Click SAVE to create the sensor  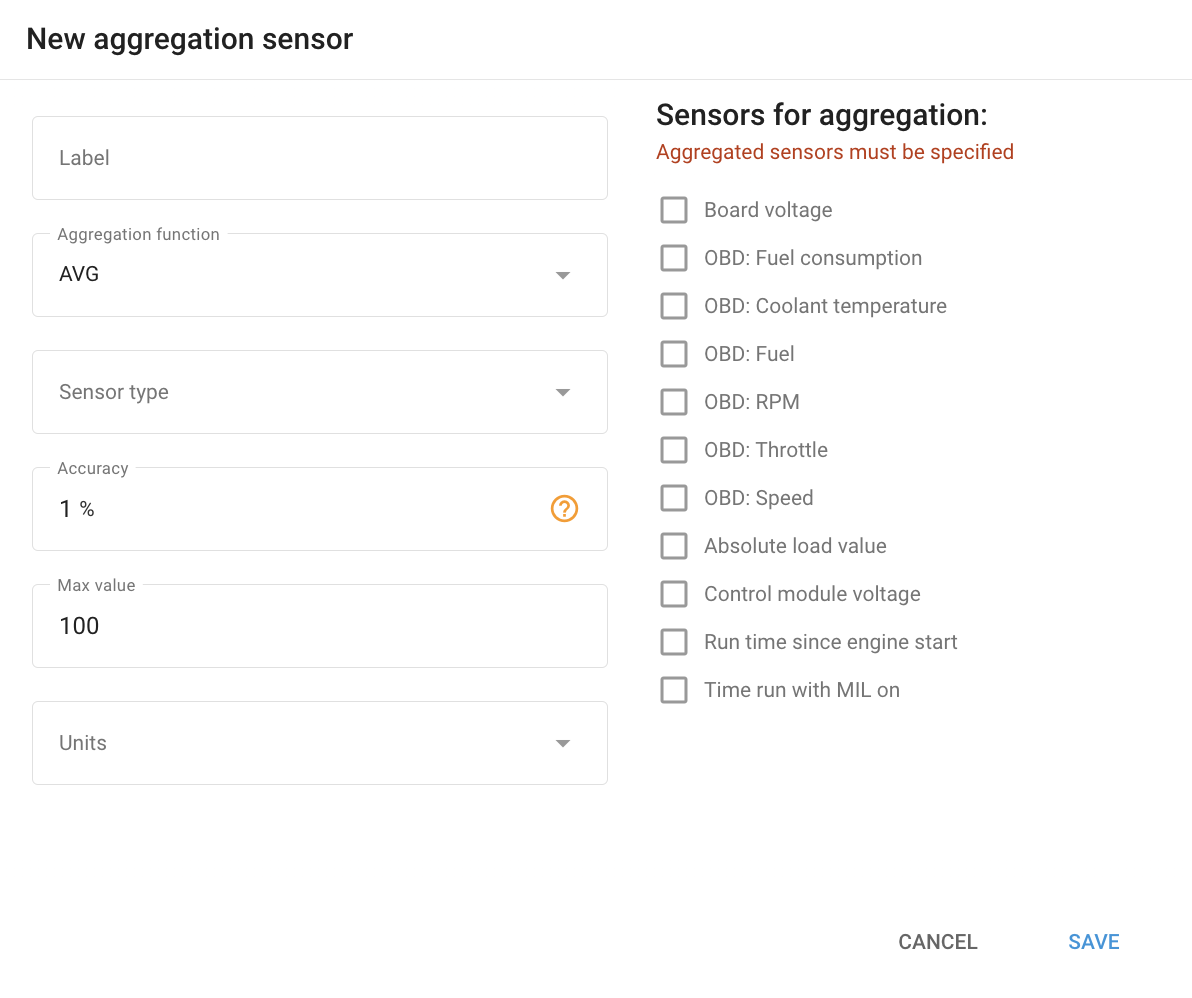(1093, 942)
